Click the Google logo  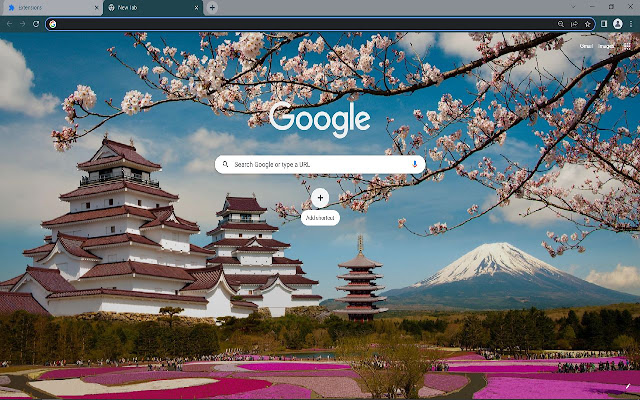tap(320, 119)
